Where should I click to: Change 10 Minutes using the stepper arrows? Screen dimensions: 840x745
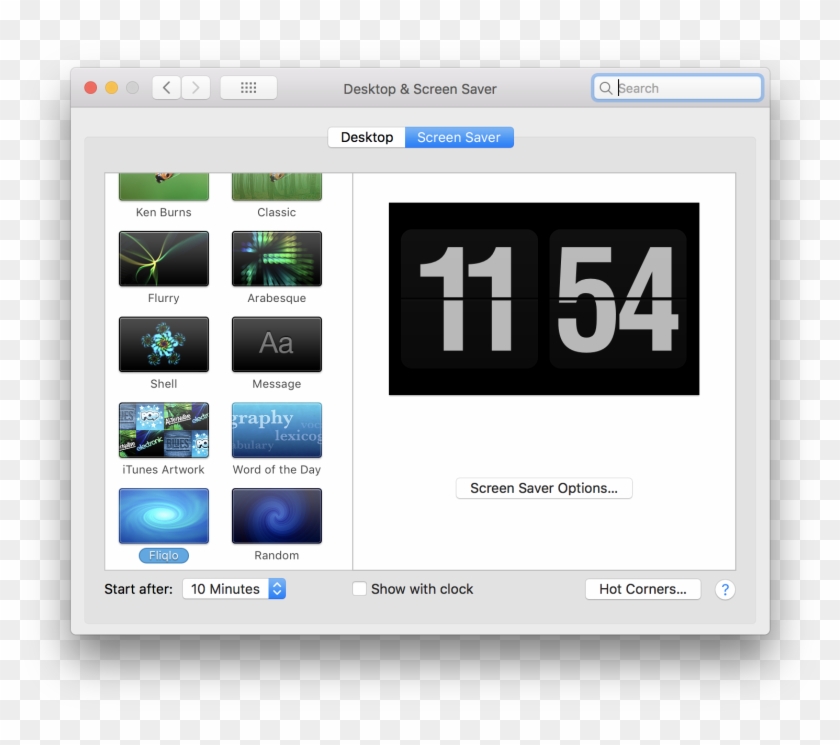coord(276,589)
